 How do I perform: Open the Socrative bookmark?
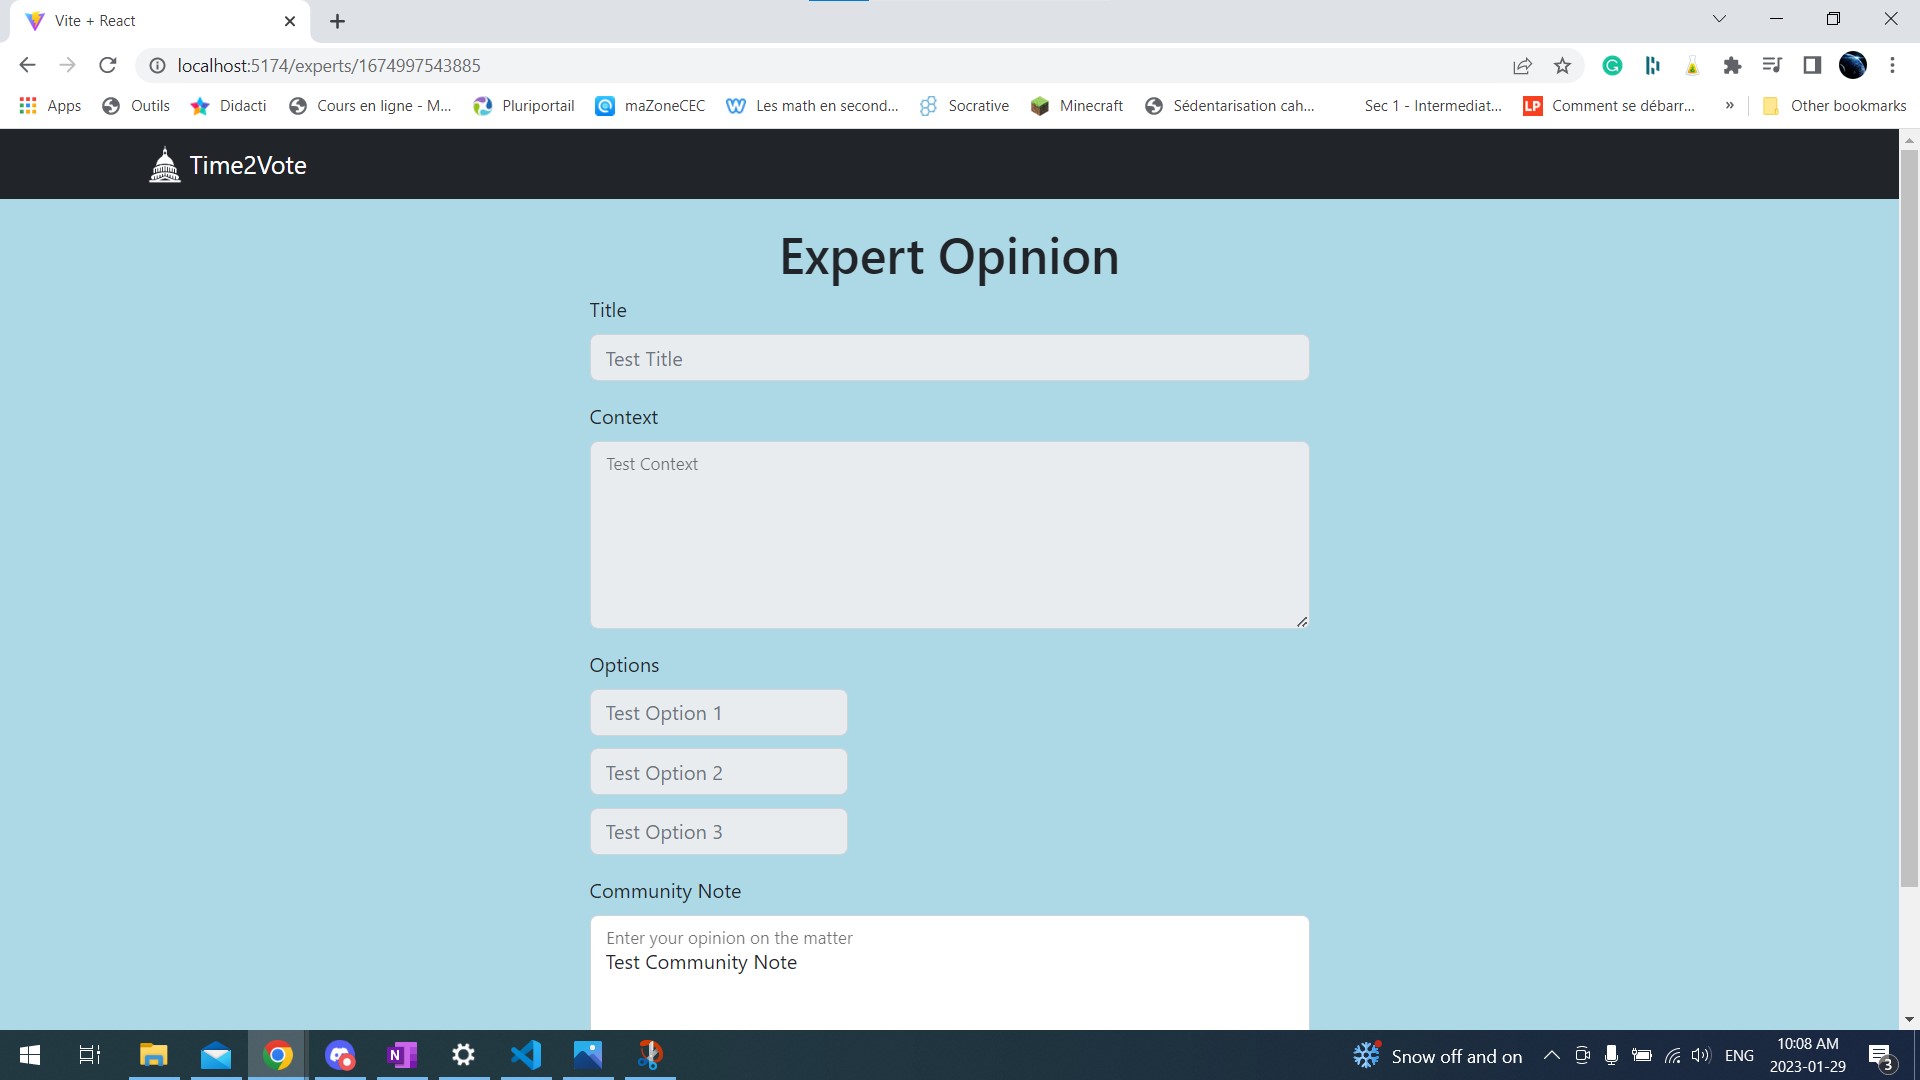pos(964,106)
